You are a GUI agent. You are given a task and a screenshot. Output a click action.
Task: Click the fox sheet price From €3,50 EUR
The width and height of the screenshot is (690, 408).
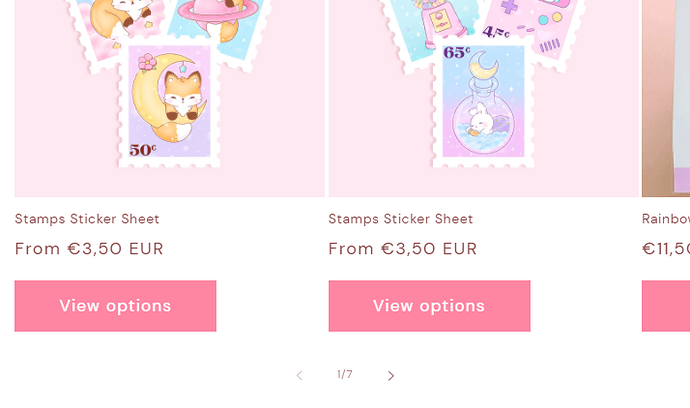coord(89,249)
